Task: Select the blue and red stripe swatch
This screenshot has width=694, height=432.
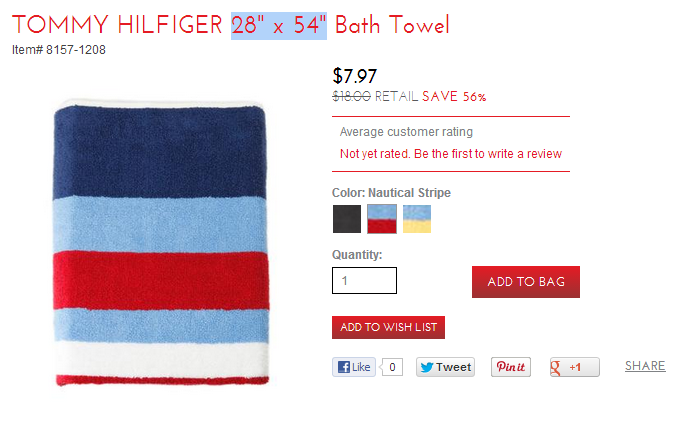Action: click(382, 219)
